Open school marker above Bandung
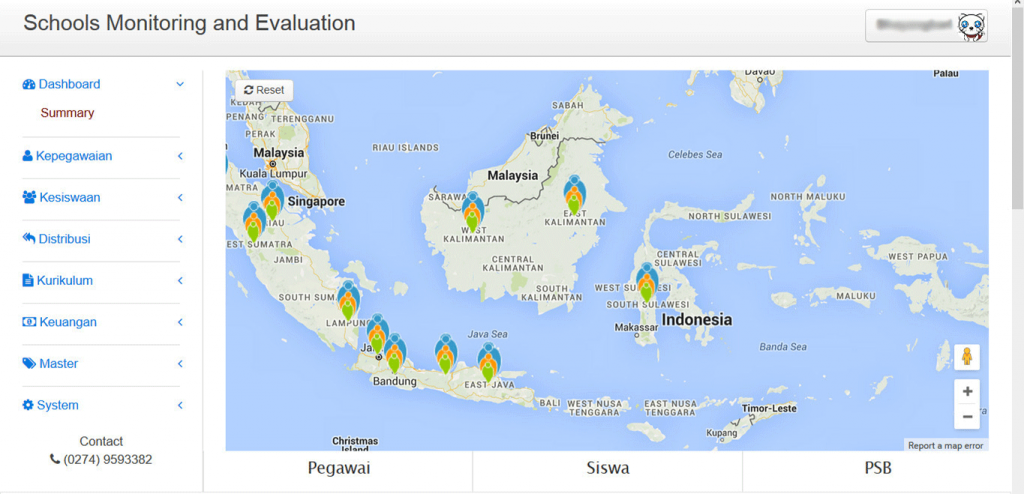The image size is (1024, 494). 394,354
